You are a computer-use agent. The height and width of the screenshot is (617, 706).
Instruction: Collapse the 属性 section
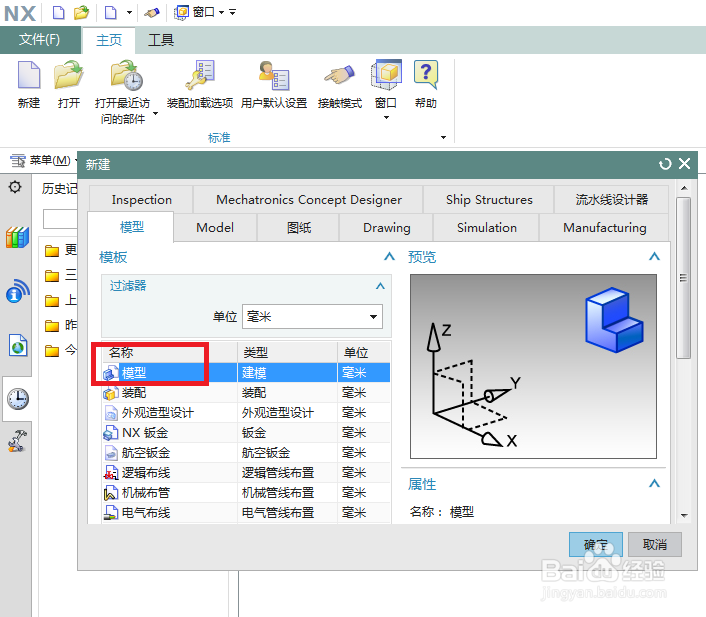pyautogui.click(x=654, y=484)
